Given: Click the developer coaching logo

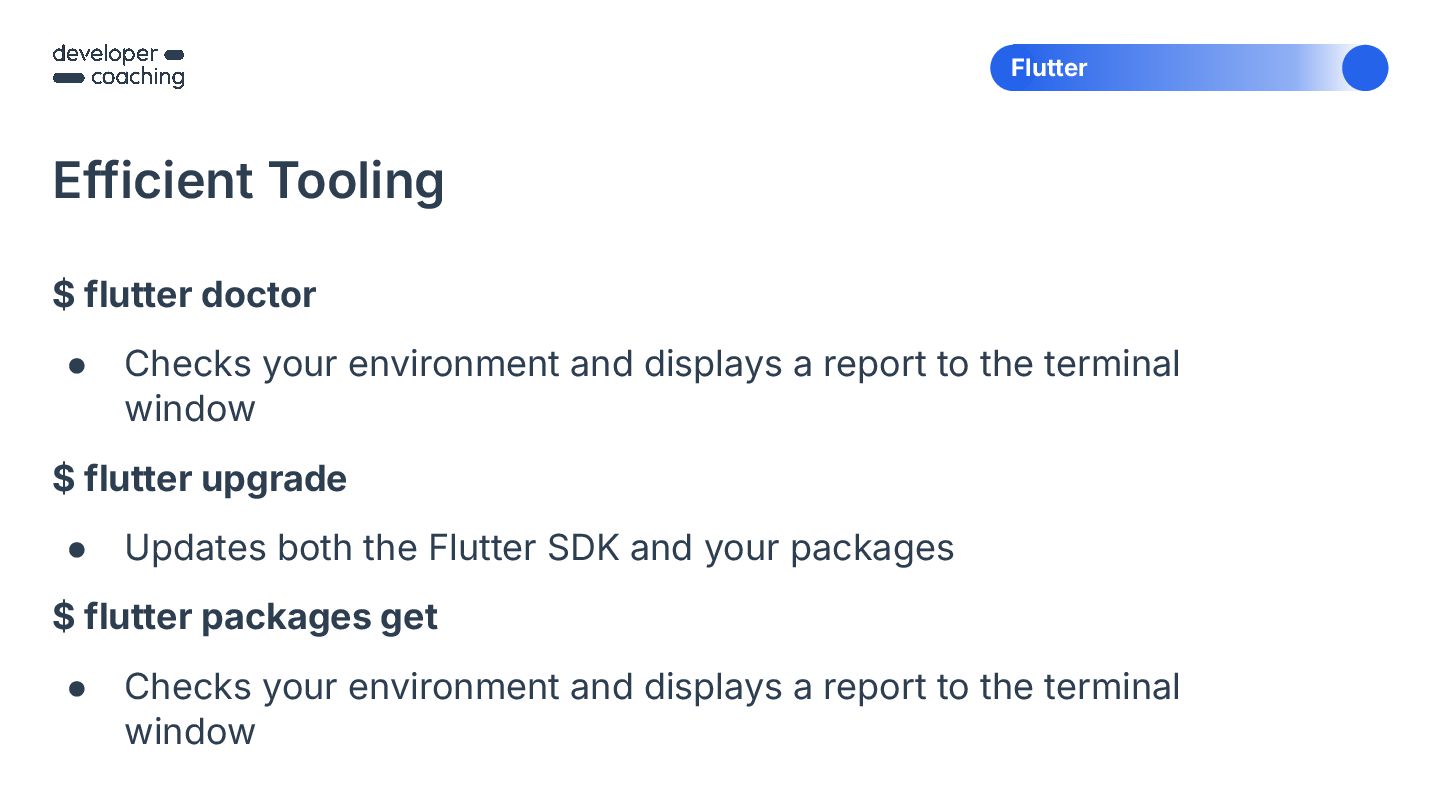Looking at the screenshot, I should pos(118,66).
